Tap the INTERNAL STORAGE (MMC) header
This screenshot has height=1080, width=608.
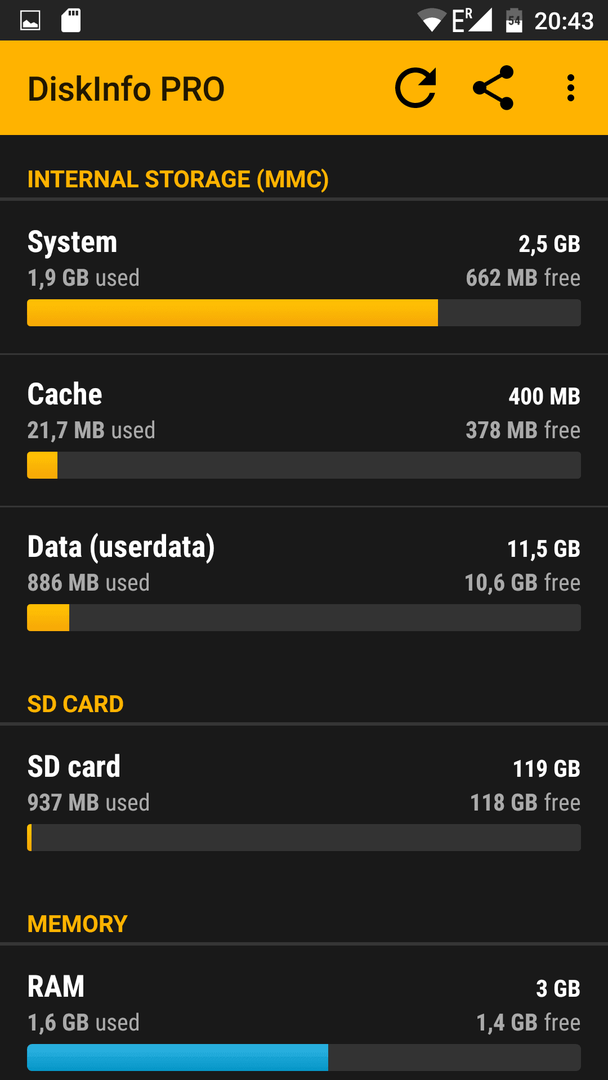[178, 180]
